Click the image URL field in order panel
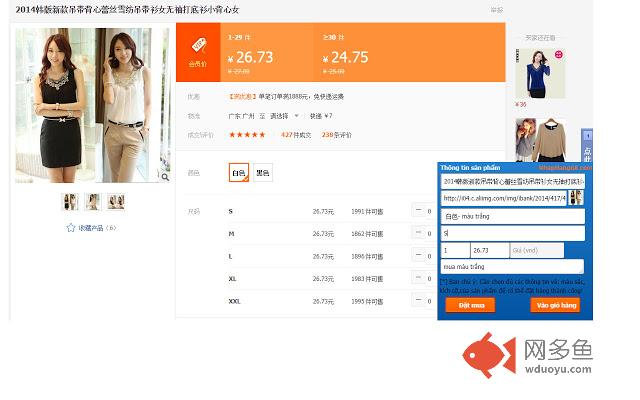Image resolution: width=640 pixels, height=400 pixels. click(504, 198)
